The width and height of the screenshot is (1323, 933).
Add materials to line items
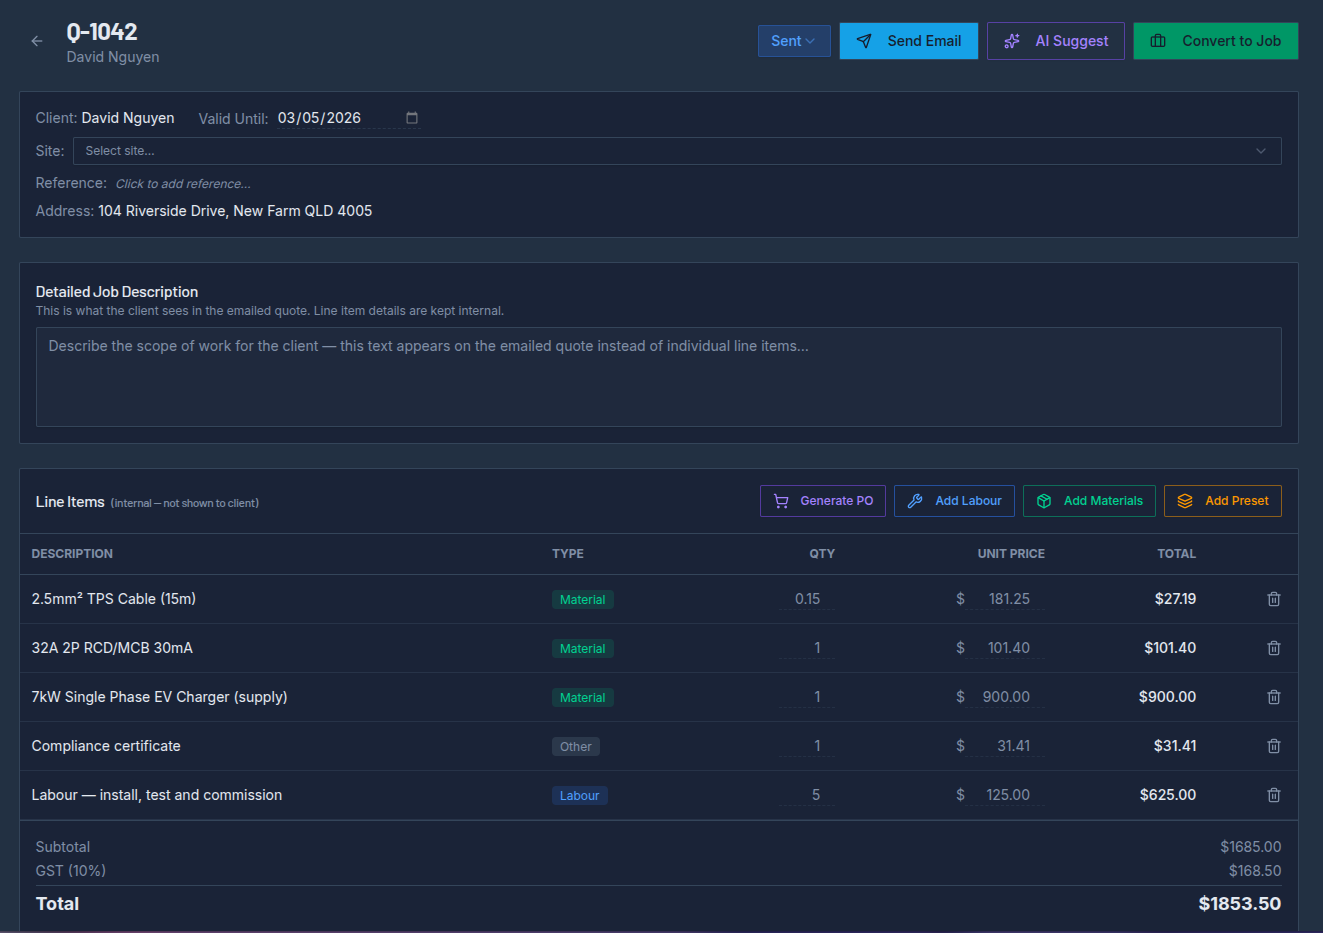click(1089, 501)
